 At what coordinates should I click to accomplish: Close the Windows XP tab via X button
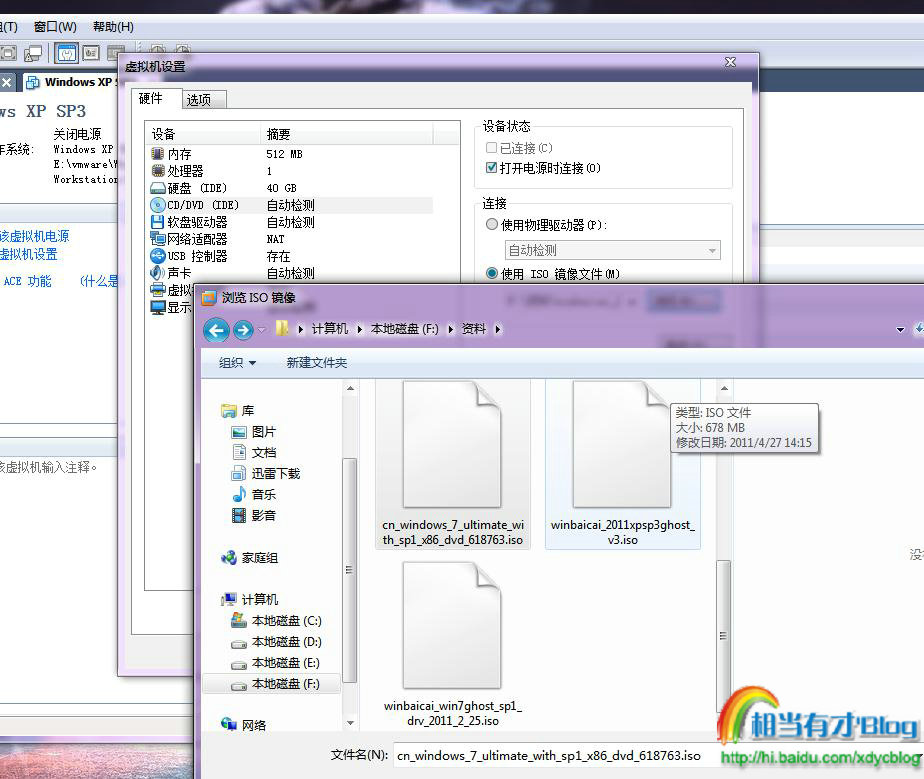click(x=6, y=82)
